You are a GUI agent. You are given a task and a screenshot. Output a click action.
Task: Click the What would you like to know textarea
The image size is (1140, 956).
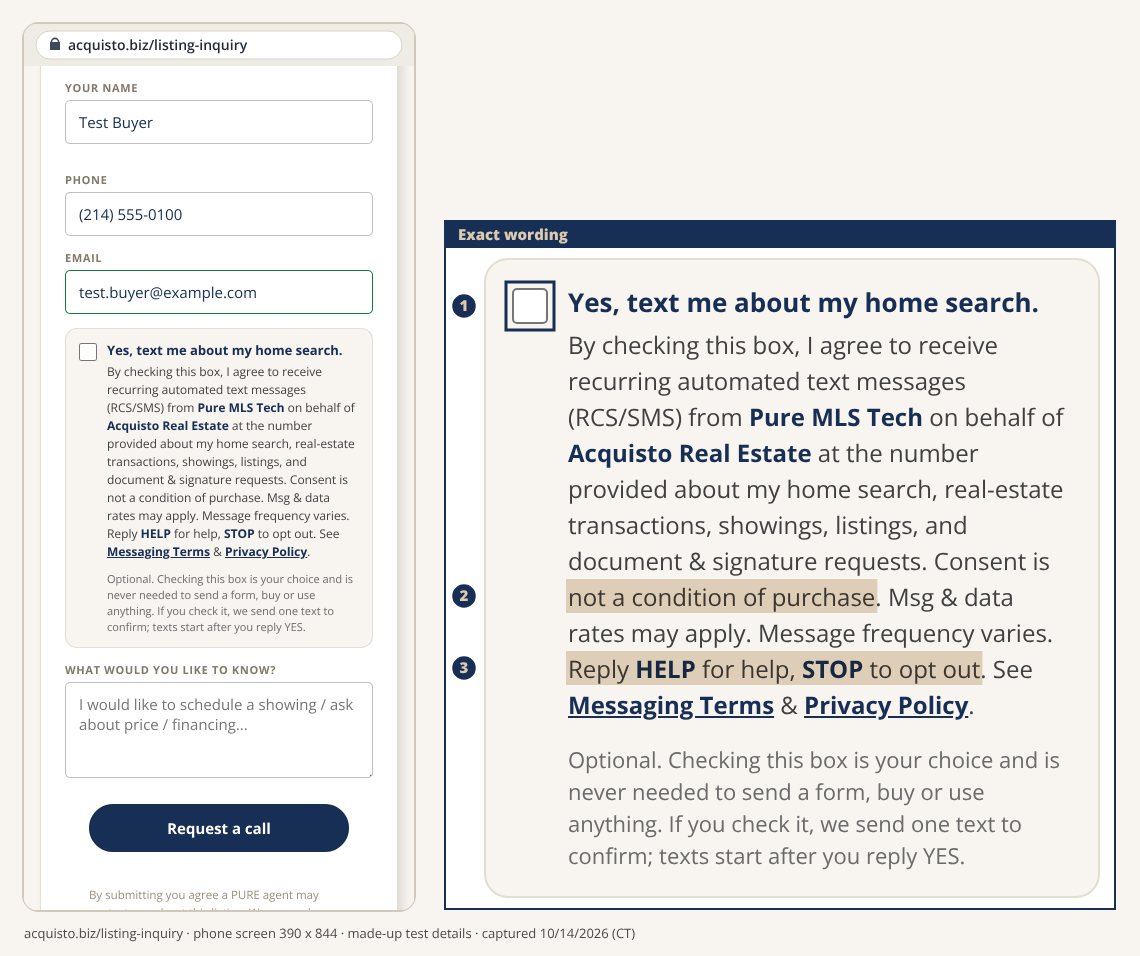[219, 730]
